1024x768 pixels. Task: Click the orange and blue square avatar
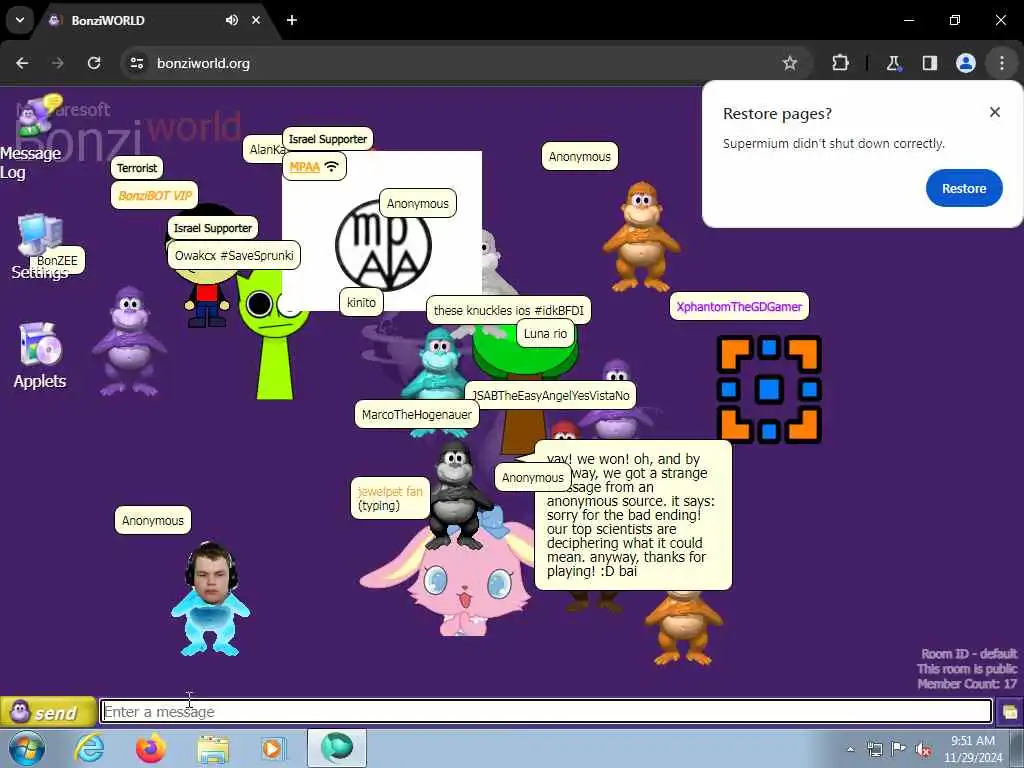(769, 390)
